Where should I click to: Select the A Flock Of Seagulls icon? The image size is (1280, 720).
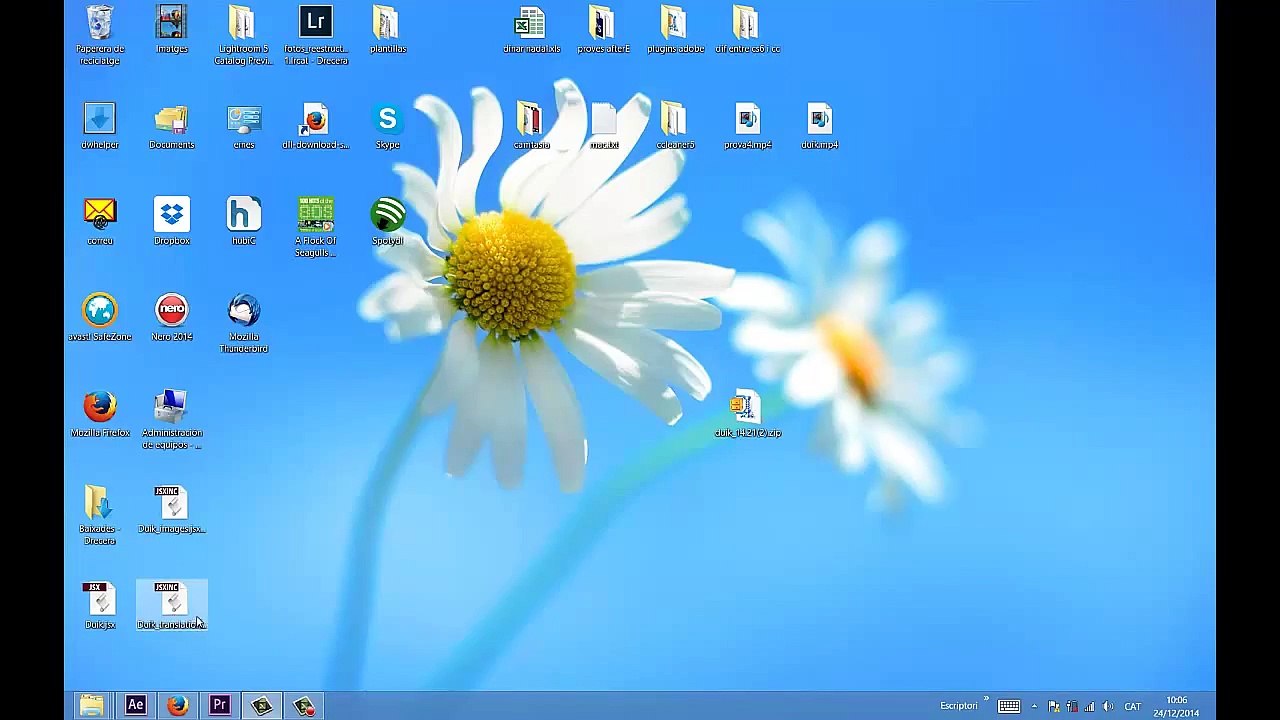316,227
